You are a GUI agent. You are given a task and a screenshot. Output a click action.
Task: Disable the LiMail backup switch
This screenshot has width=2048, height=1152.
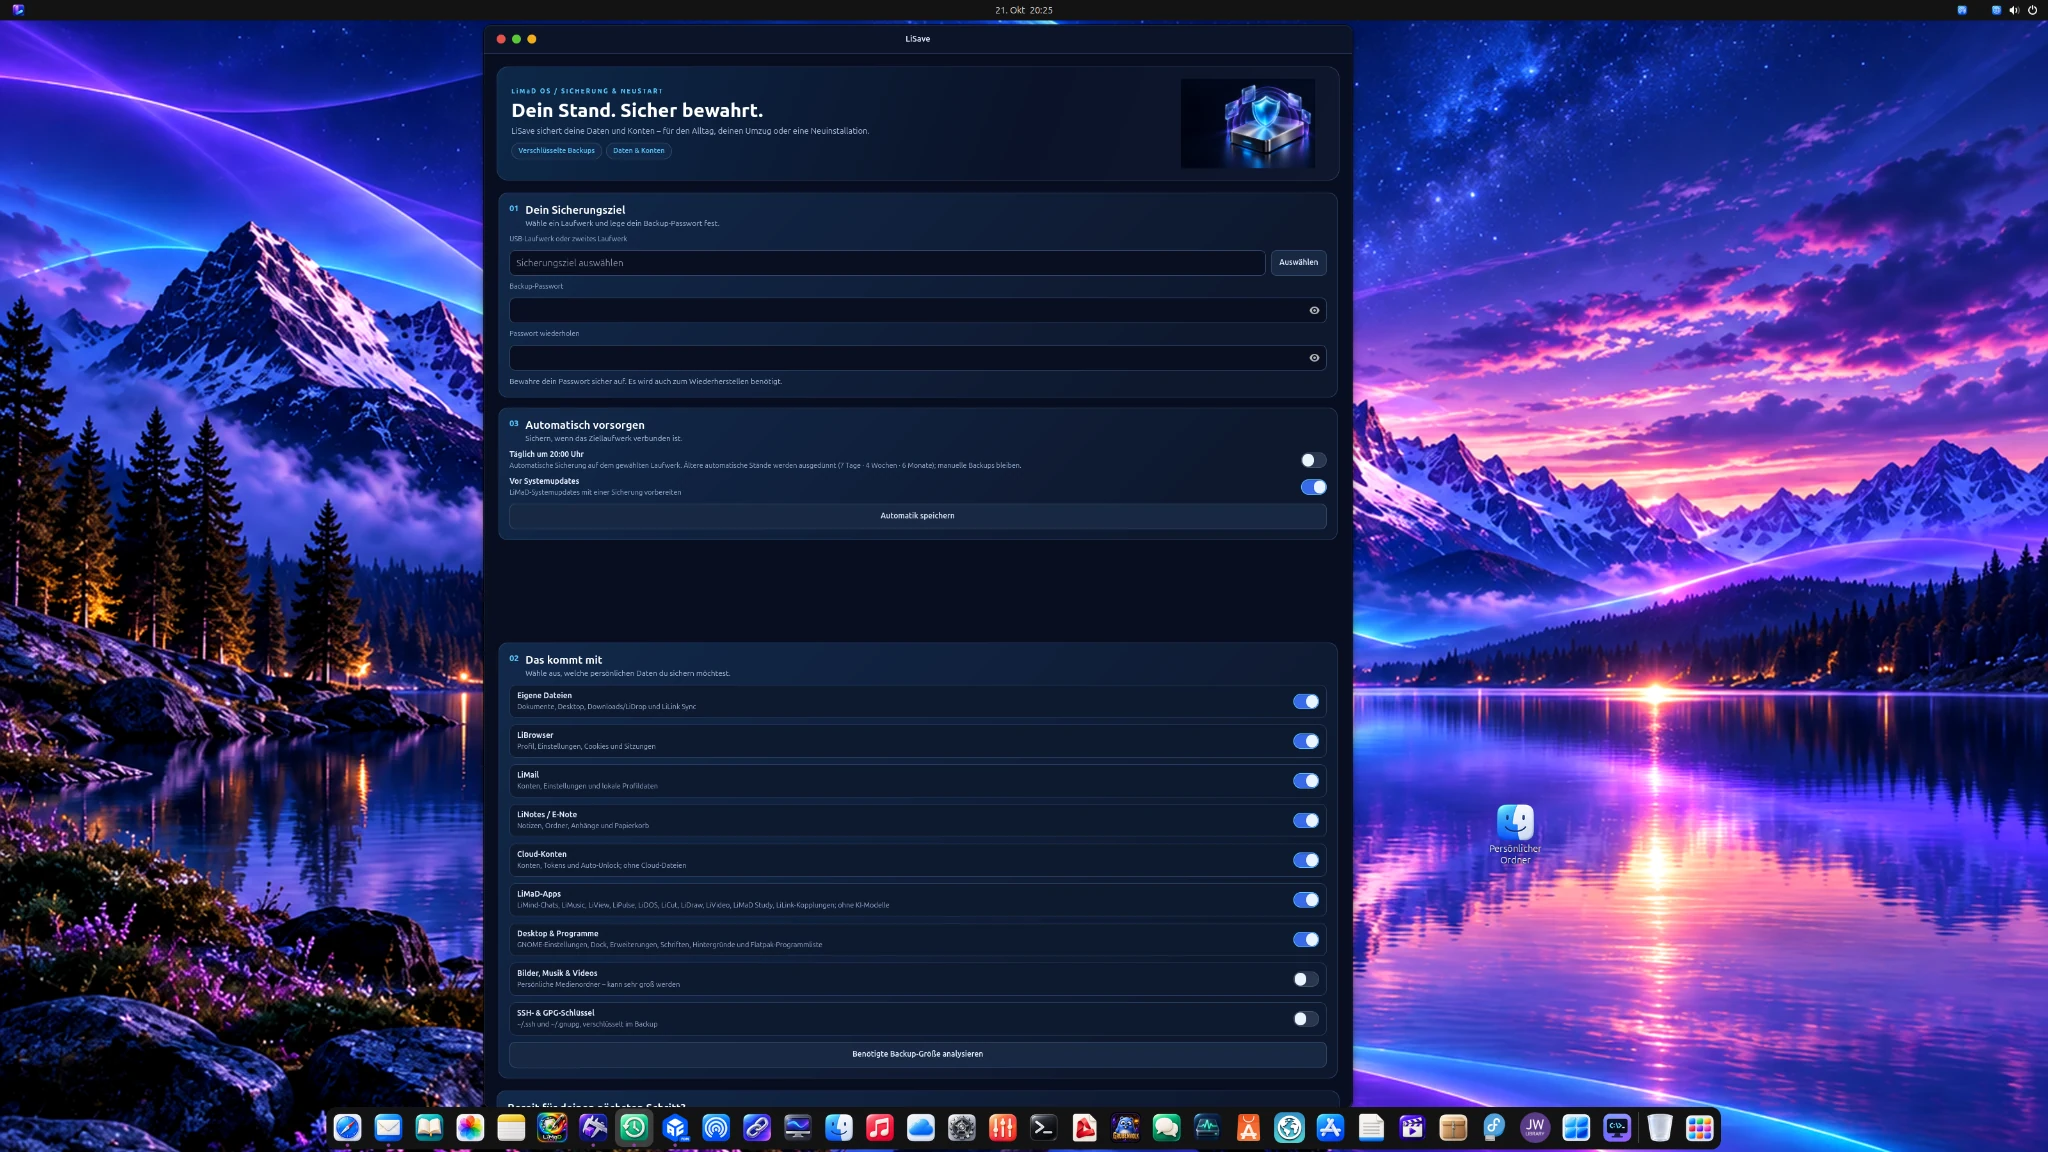click(x=1306, y=781)
